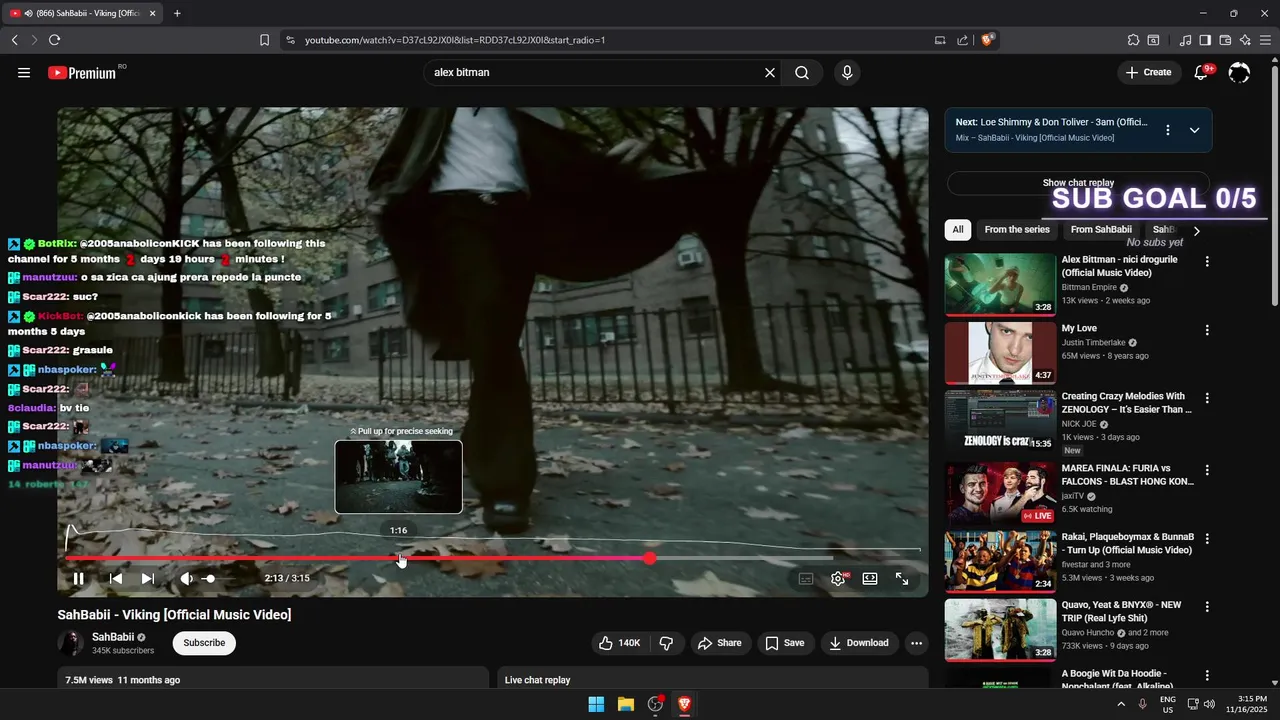Open Alex Bittman - nici drogurile thumbnail
Viewport: 1280px width, 720px height.
click(1000, 284)
